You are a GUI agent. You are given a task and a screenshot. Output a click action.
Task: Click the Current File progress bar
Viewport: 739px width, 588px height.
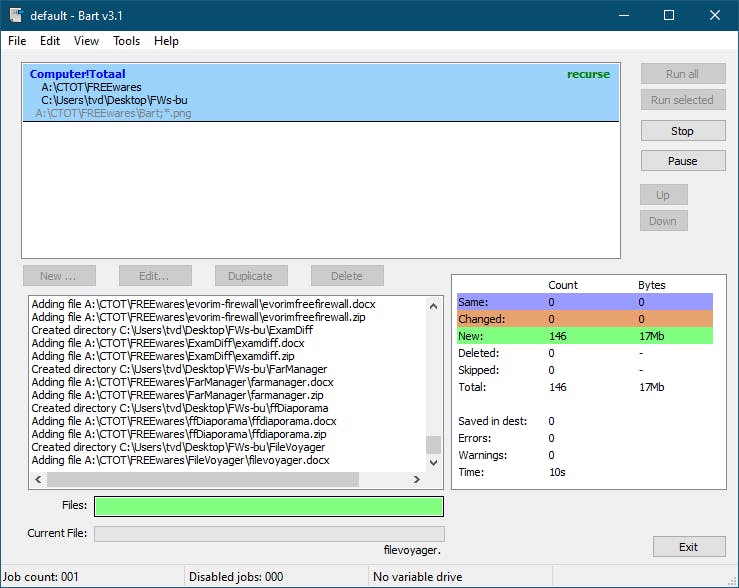coord(269,534)
